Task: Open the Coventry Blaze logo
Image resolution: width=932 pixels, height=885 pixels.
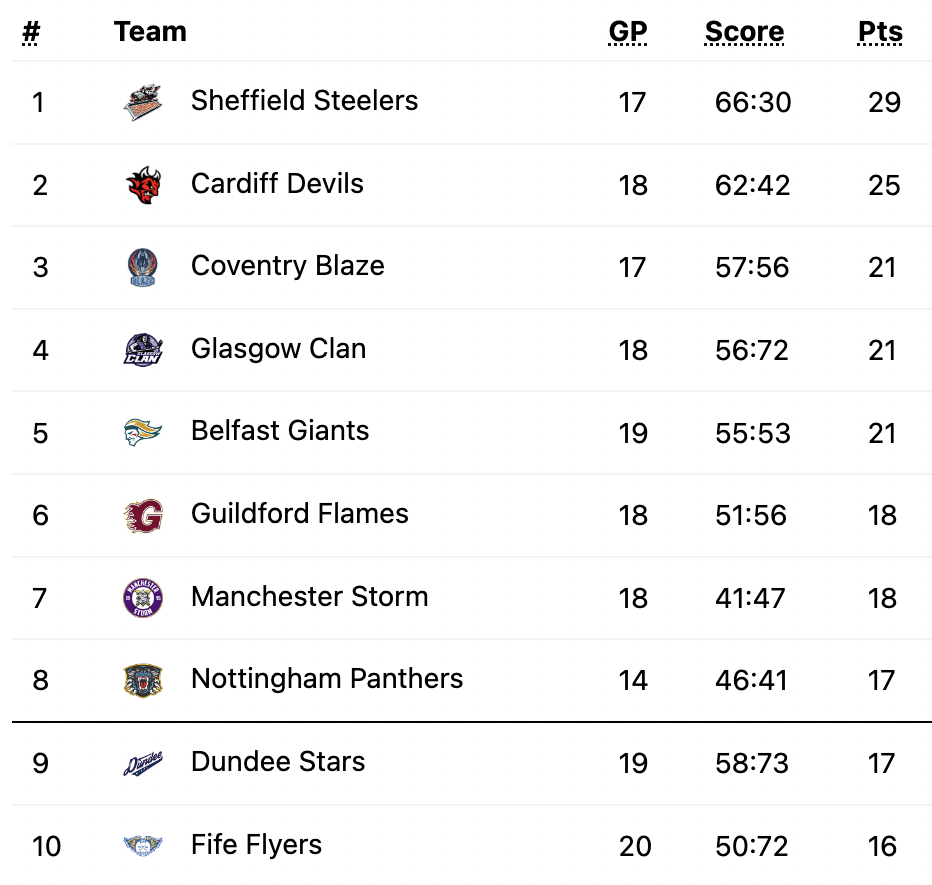Action: (143, 267)
